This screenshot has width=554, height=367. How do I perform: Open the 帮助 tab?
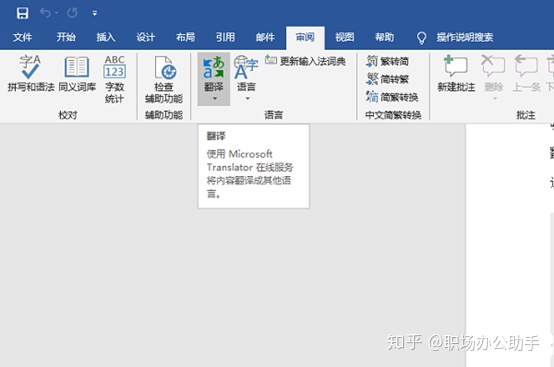pyautogui.click(x=384, y=37)
